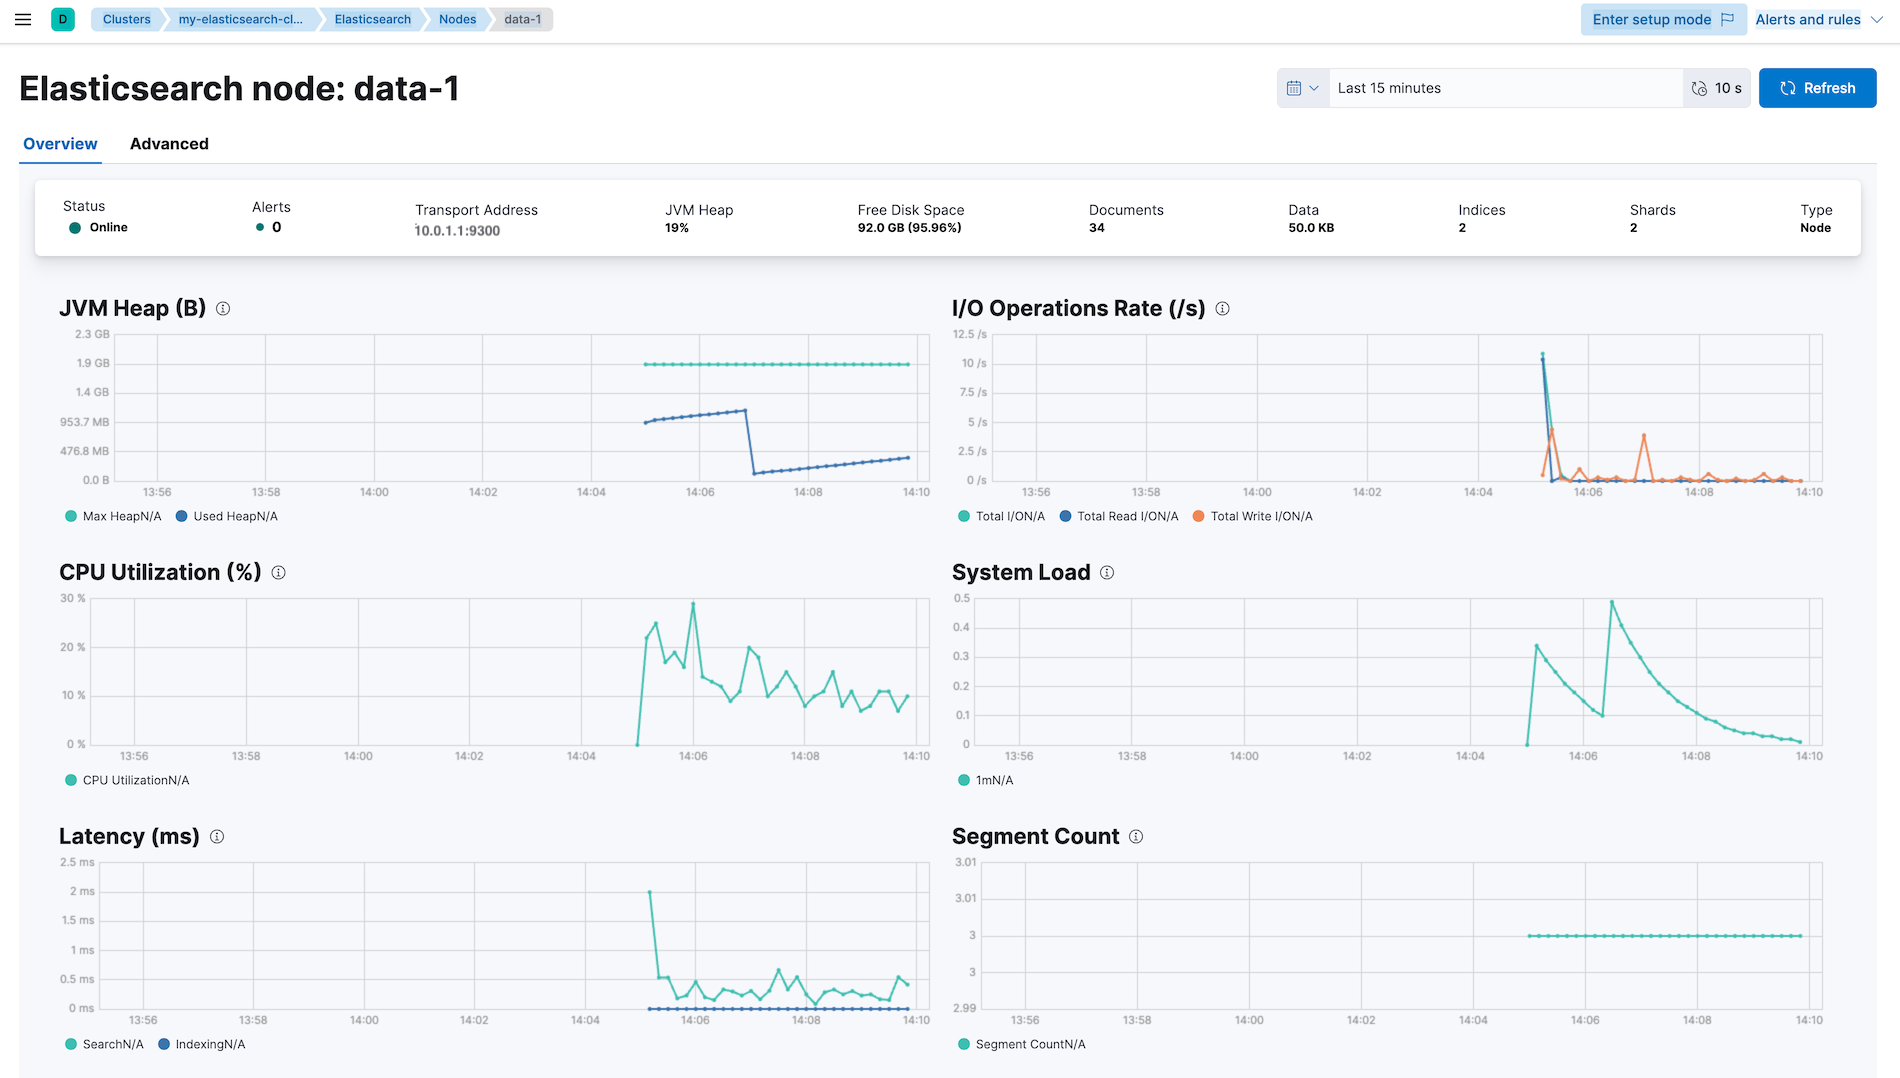Open the main navigation hamburger menu
1900x1078 pixels.
pyautogui.click(x=23, y=19)
